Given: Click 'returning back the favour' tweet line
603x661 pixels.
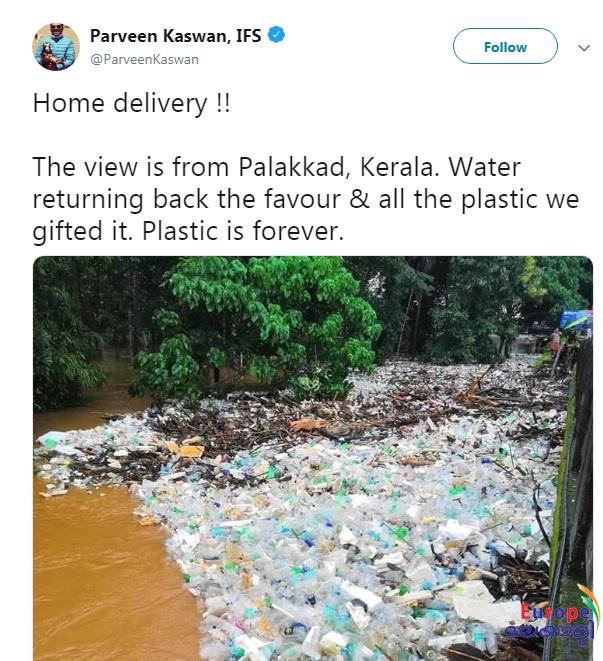Looking at the screenshot, I should (186, 199).
